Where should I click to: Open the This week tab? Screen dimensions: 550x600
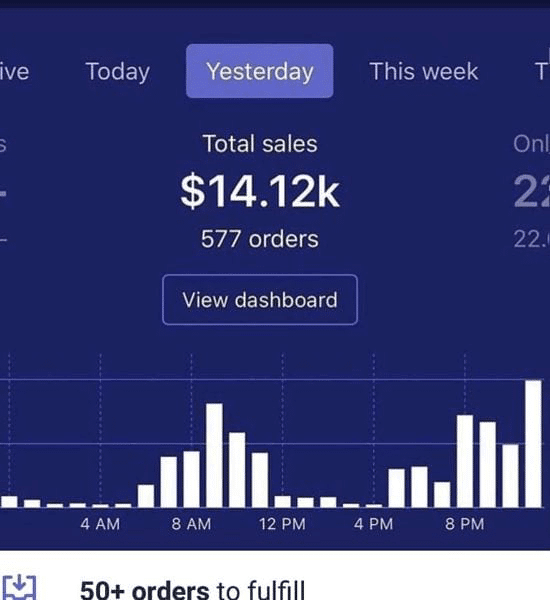[424, 72]
